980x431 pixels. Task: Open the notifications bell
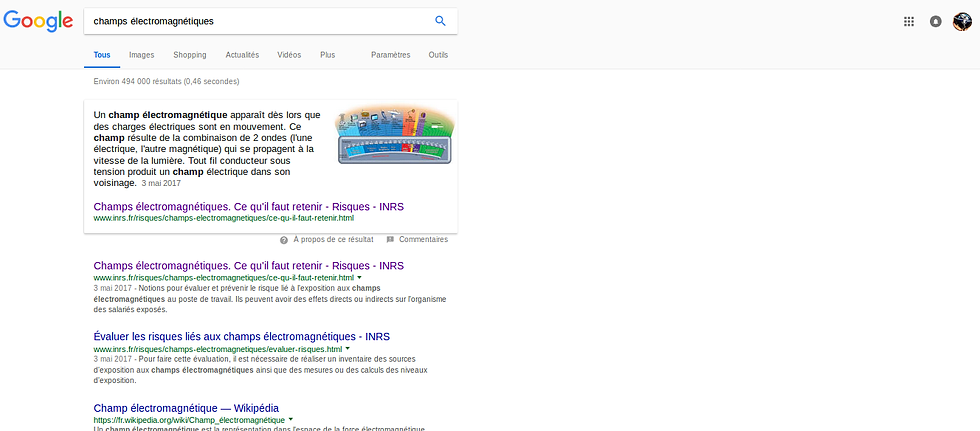936,22
